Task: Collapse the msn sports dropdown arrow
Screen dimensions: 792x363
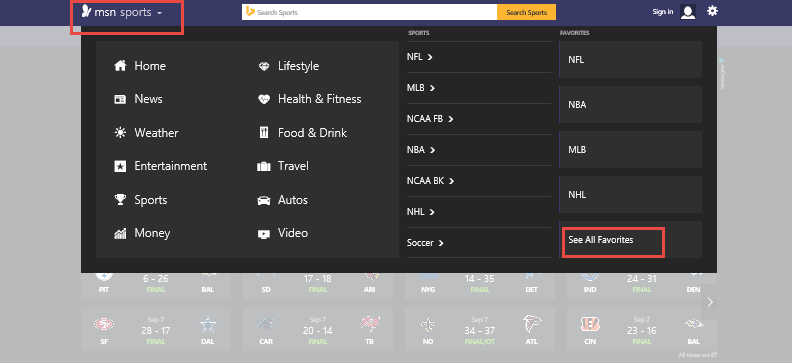Action: 160,13
